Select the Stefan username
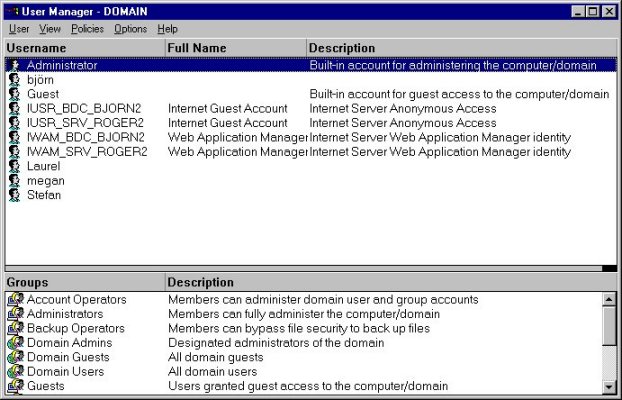 click(44, 195)
